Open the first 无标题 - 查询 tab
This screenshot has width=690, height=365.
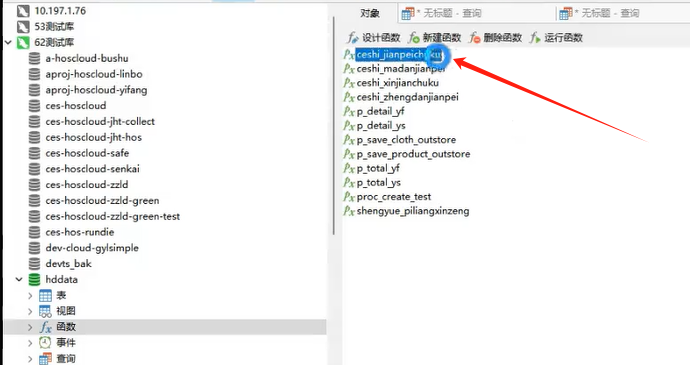[x=442, y=14]
